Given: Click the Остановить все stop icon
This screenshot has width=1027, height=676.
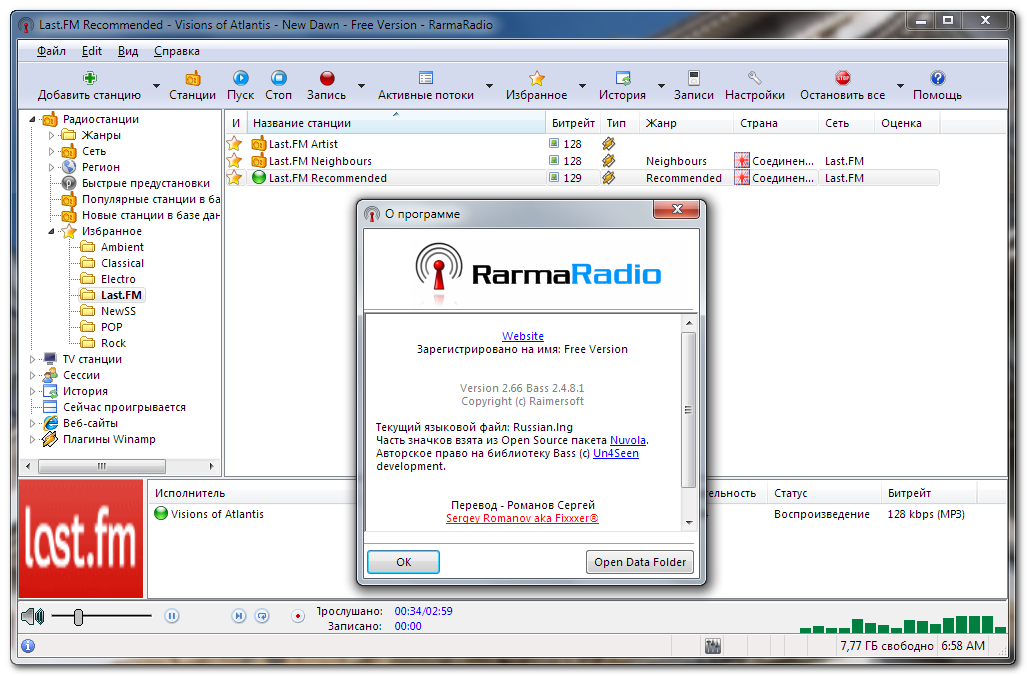Looking at the screenshot, I should tap(842, 79).
